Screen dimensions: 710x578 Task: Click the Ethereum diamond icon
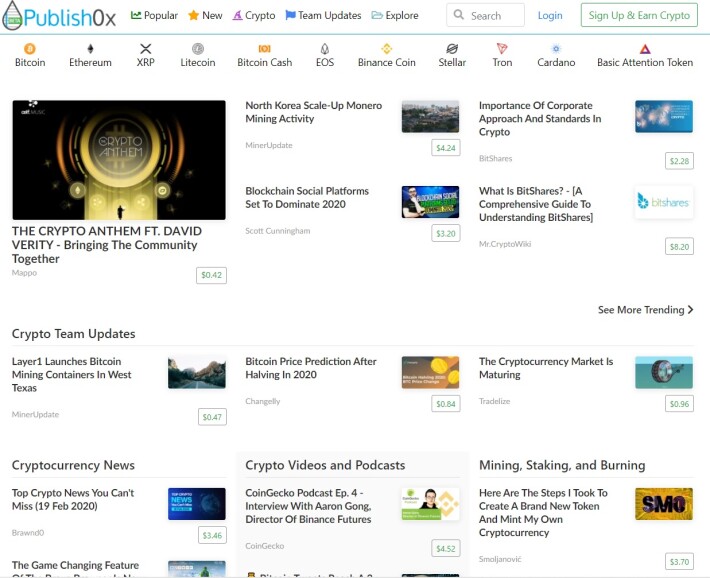[x=90, y=48]
